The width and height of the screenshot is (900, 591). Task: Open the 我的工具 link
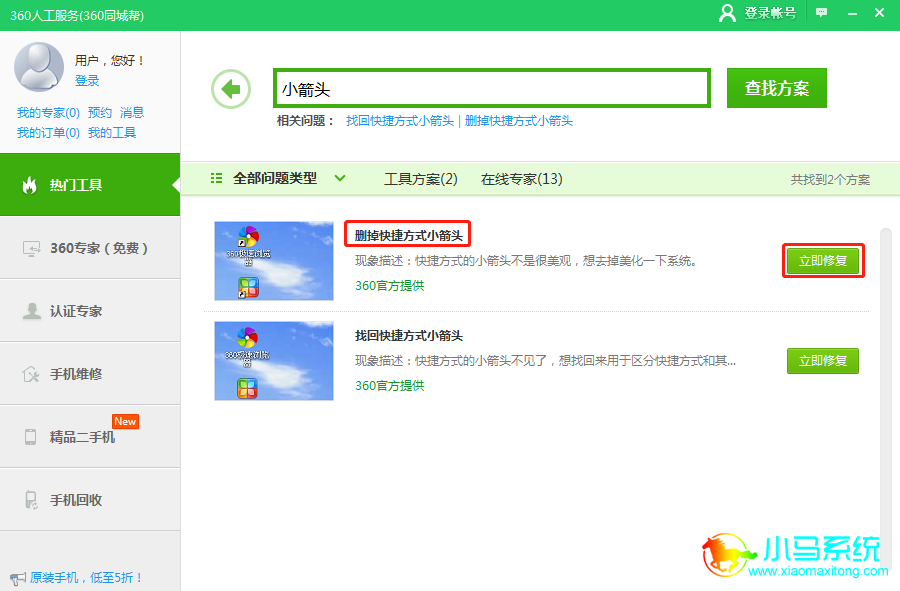pyautogui.click(x=112, y=133)
